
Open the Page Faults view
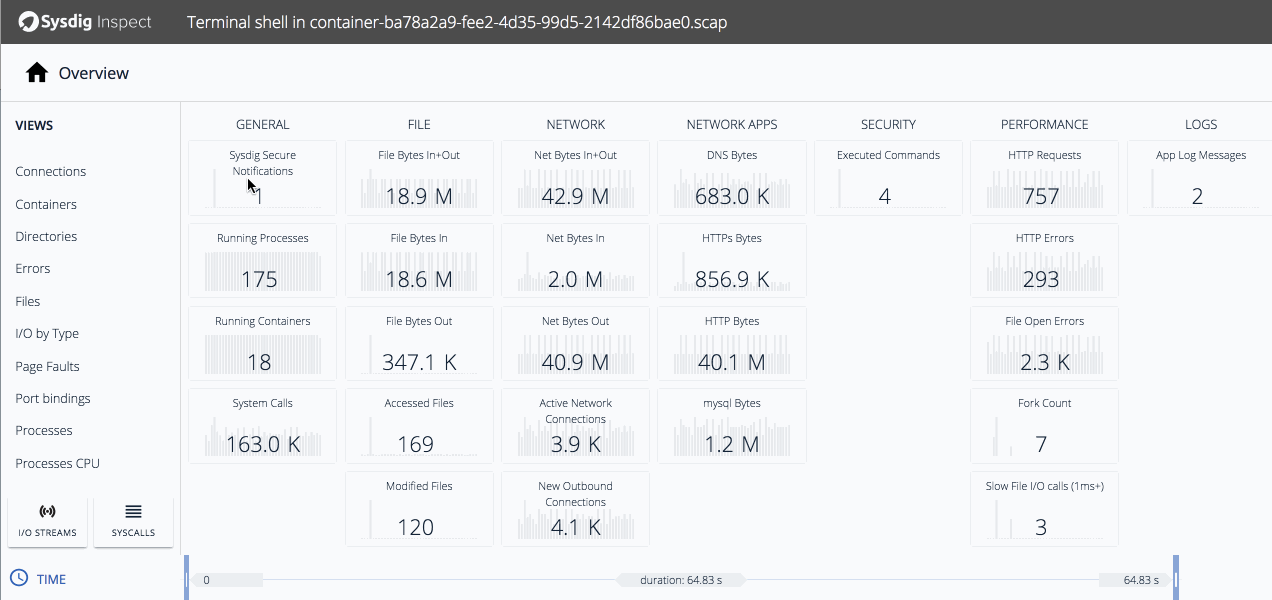click(x=47, y=366)
